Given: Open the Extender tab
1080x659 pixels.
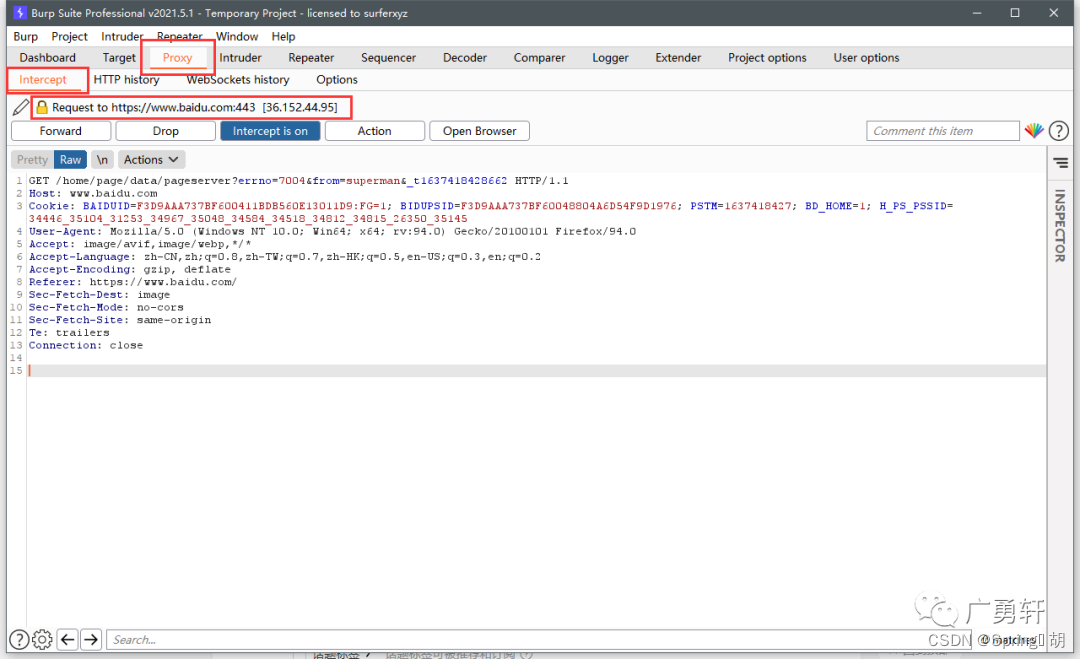Looking at the screenshot, I should click(678, 58).
